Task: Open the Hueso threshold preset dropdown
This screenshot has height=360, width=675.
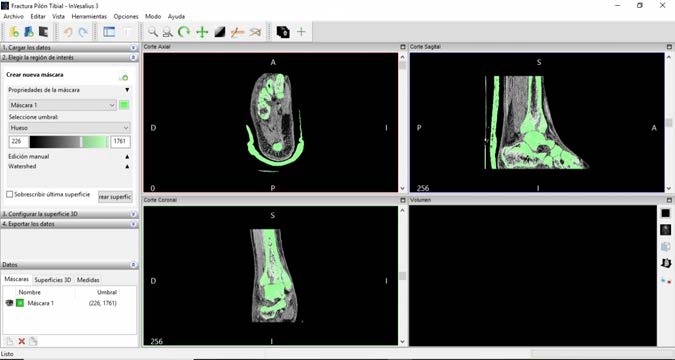Action: tap(69, 128)
